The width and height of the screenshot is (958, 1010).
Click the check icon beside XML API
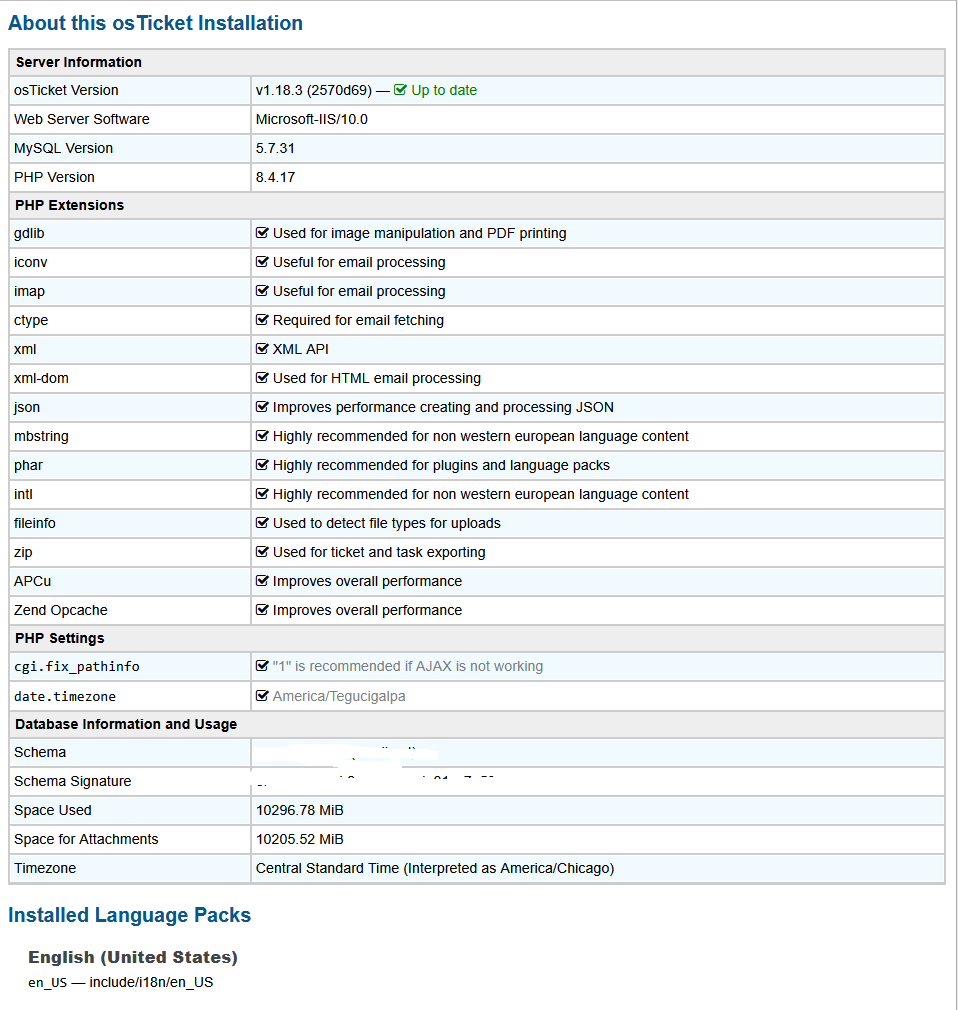(262, 349)
